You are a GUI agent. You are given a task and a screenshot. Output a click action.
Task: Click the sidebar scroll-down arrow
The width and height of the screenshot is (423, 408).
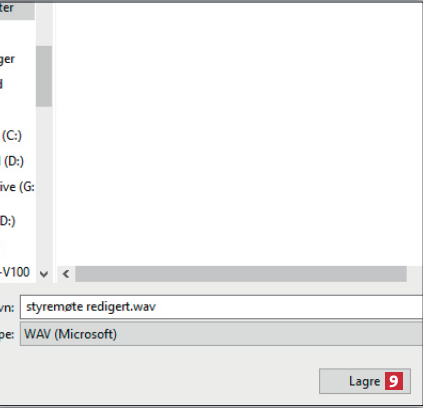pos(44,274)
